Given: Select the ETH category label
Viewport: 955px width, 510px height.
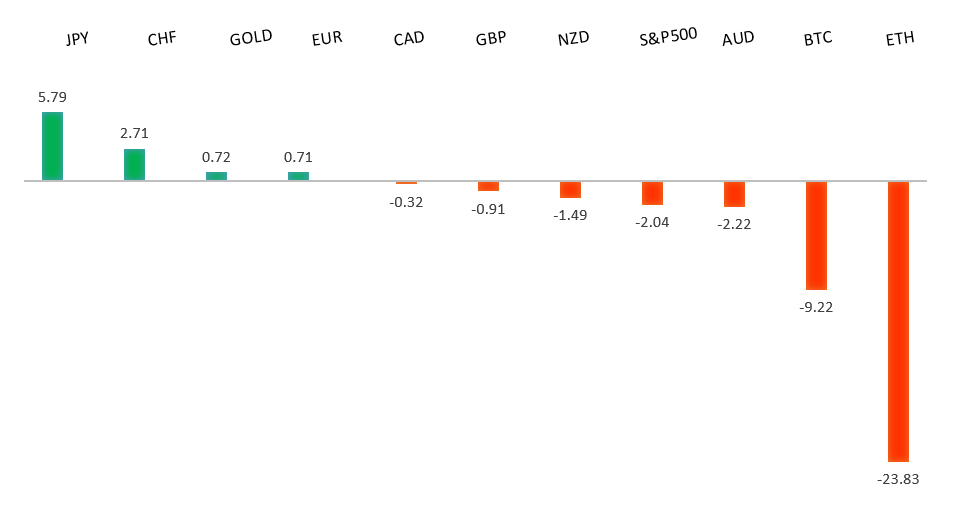Looking at the screenshot, I should [x=900, y=39].
